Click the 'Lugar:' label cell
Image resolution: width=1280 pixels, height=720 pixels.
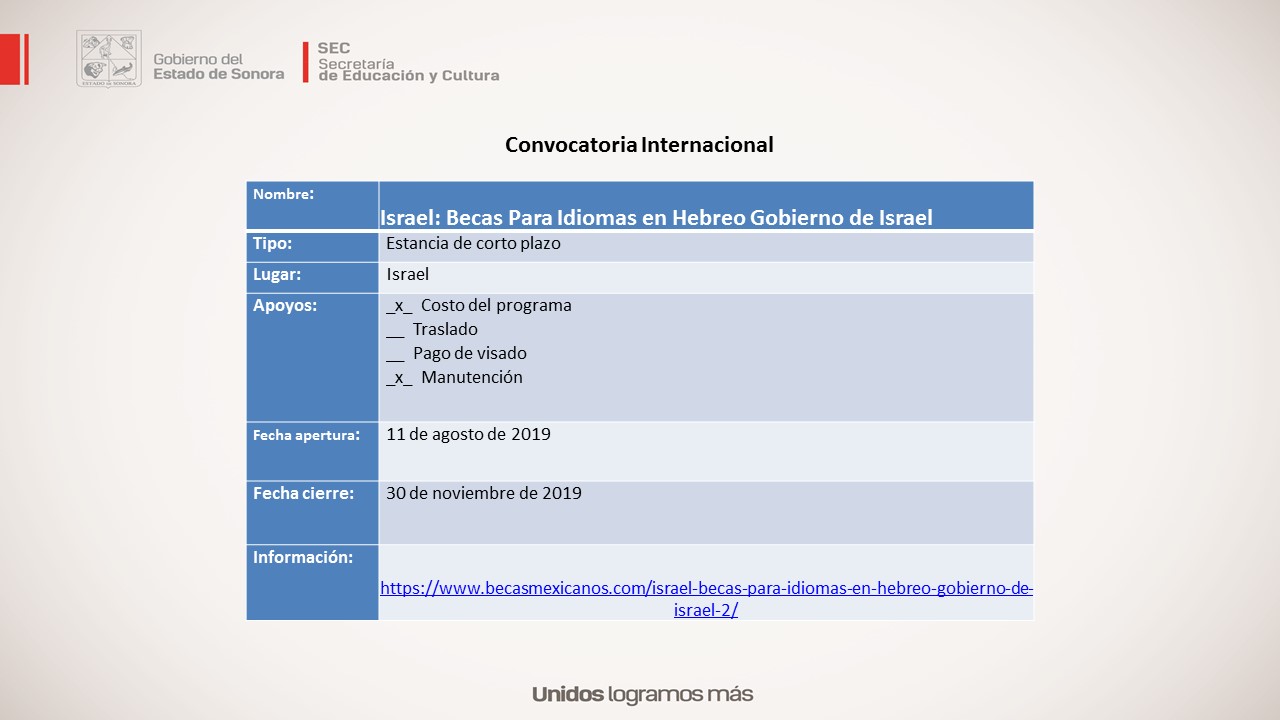313,277
